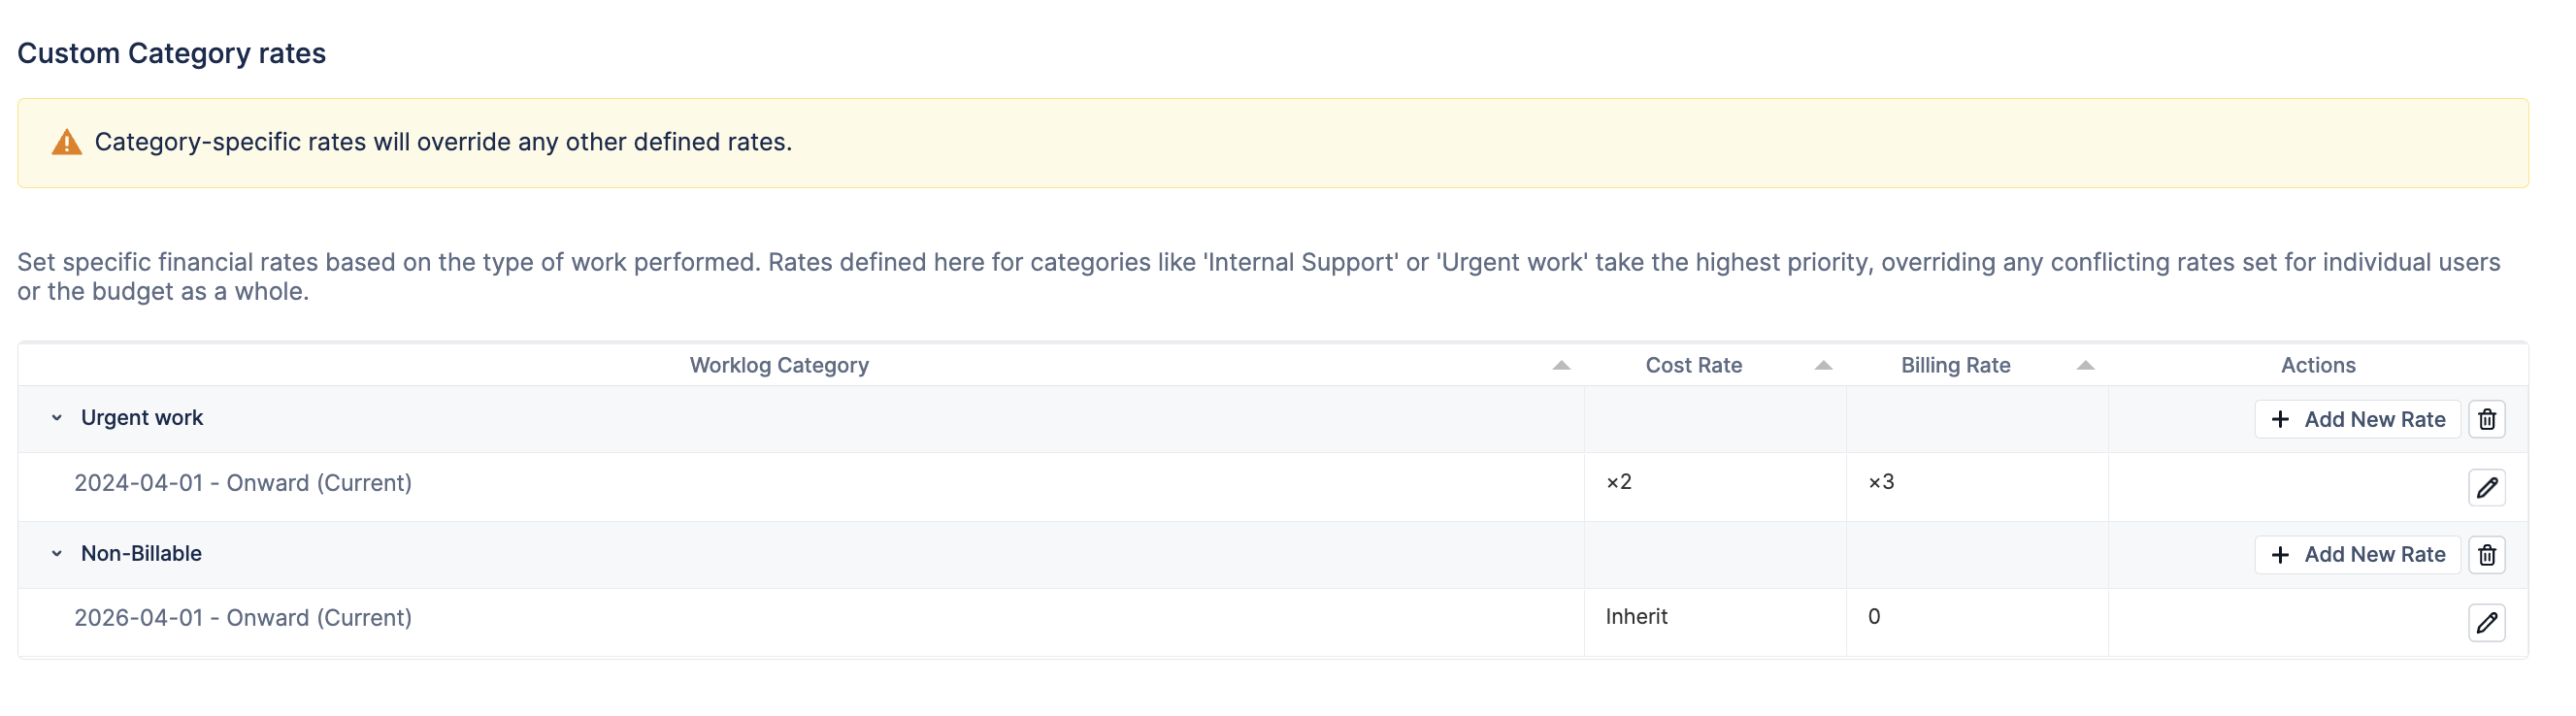The image size is (2576, 716).
Task: Click the orange warning triangle icon
Action: pyautogui.click(x=67, y=142)
